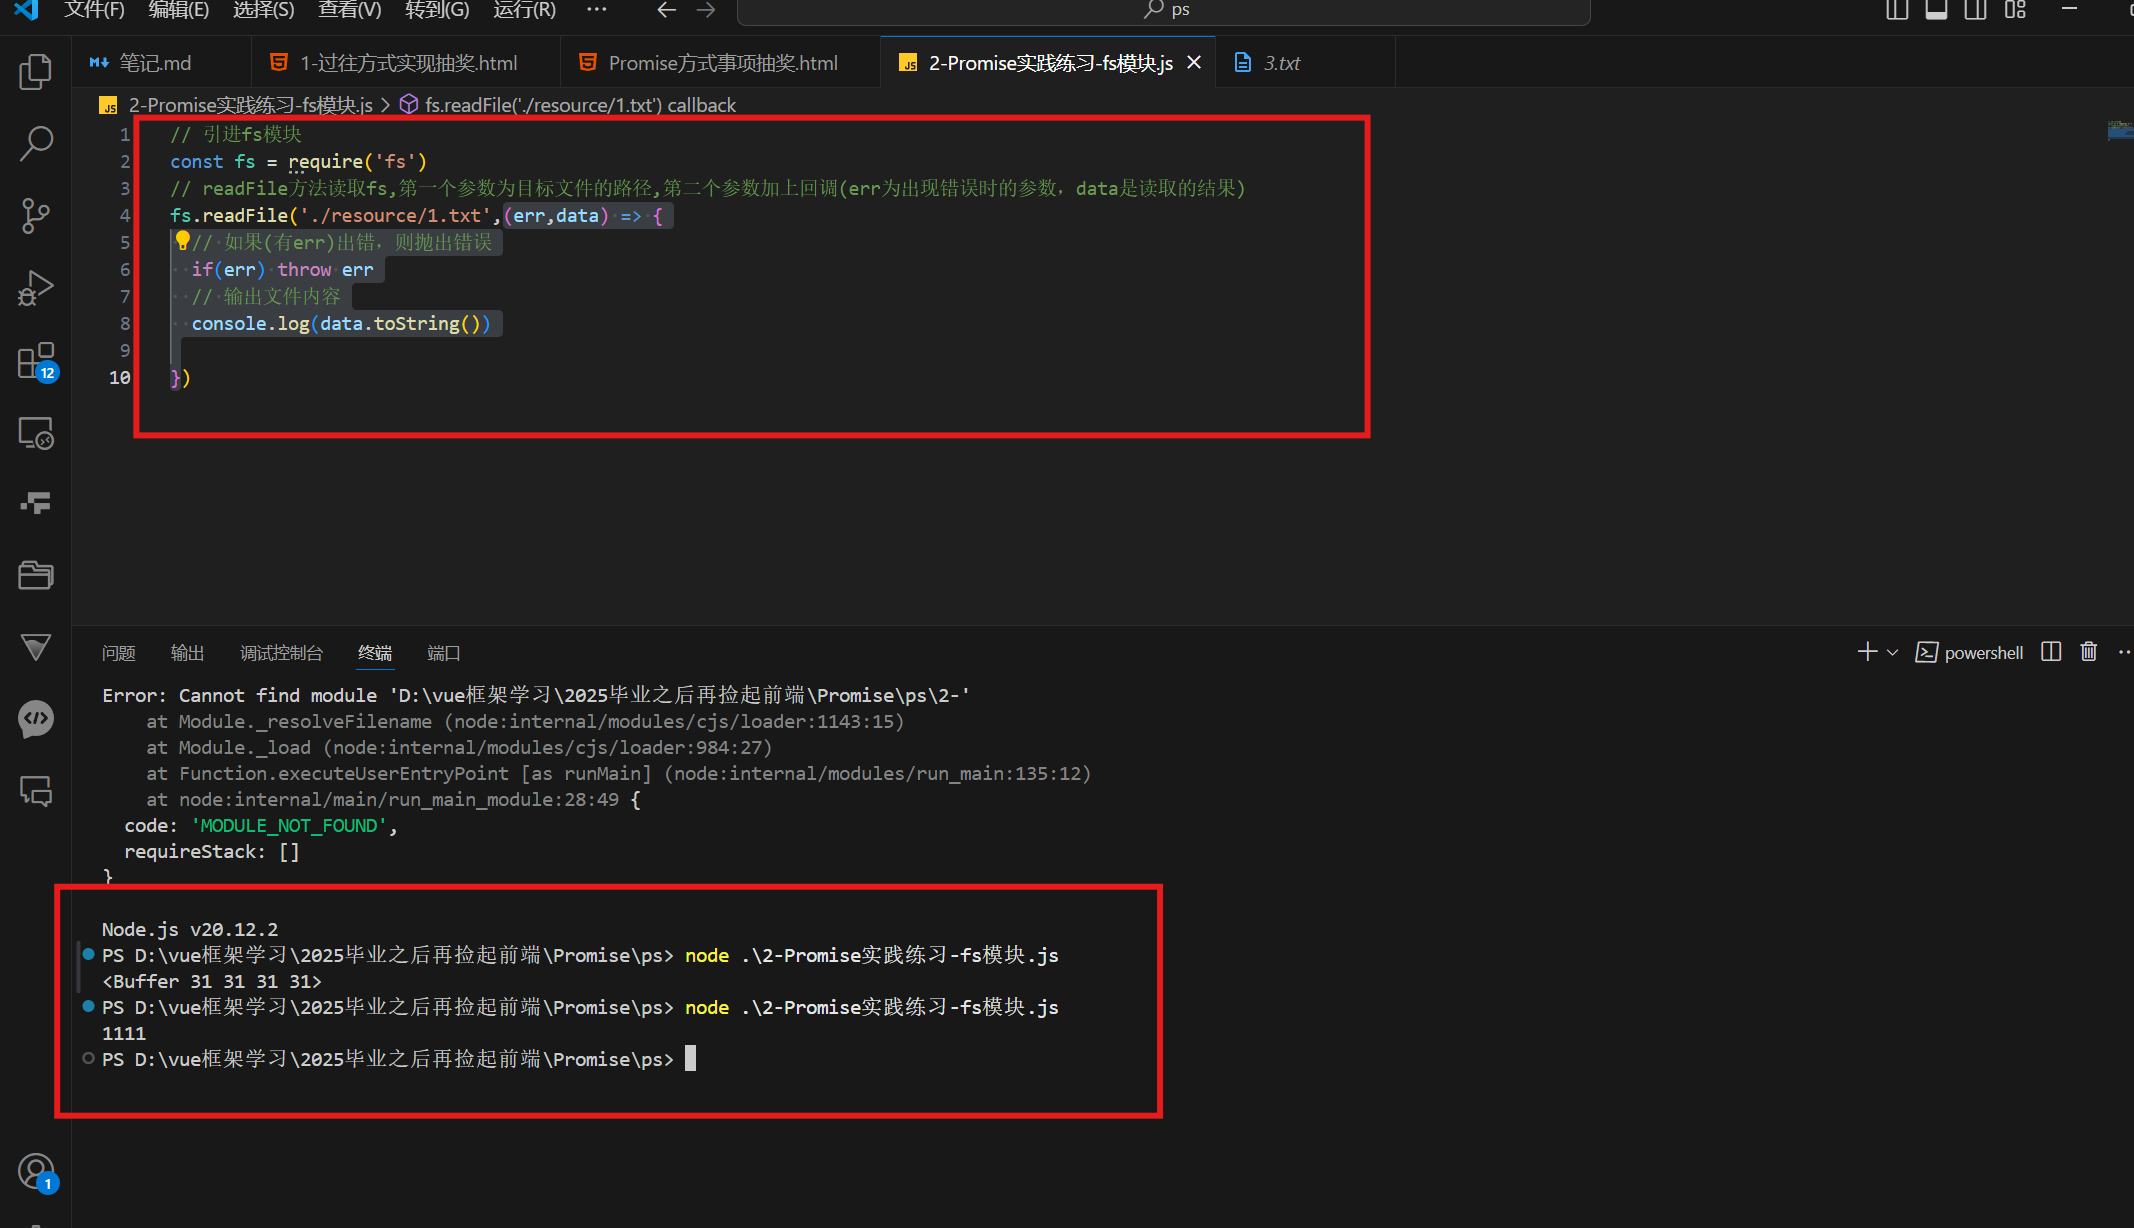Kill terminal with the trash icon
This screenshot has width=2134, height=1228.
pos(2089,652)
